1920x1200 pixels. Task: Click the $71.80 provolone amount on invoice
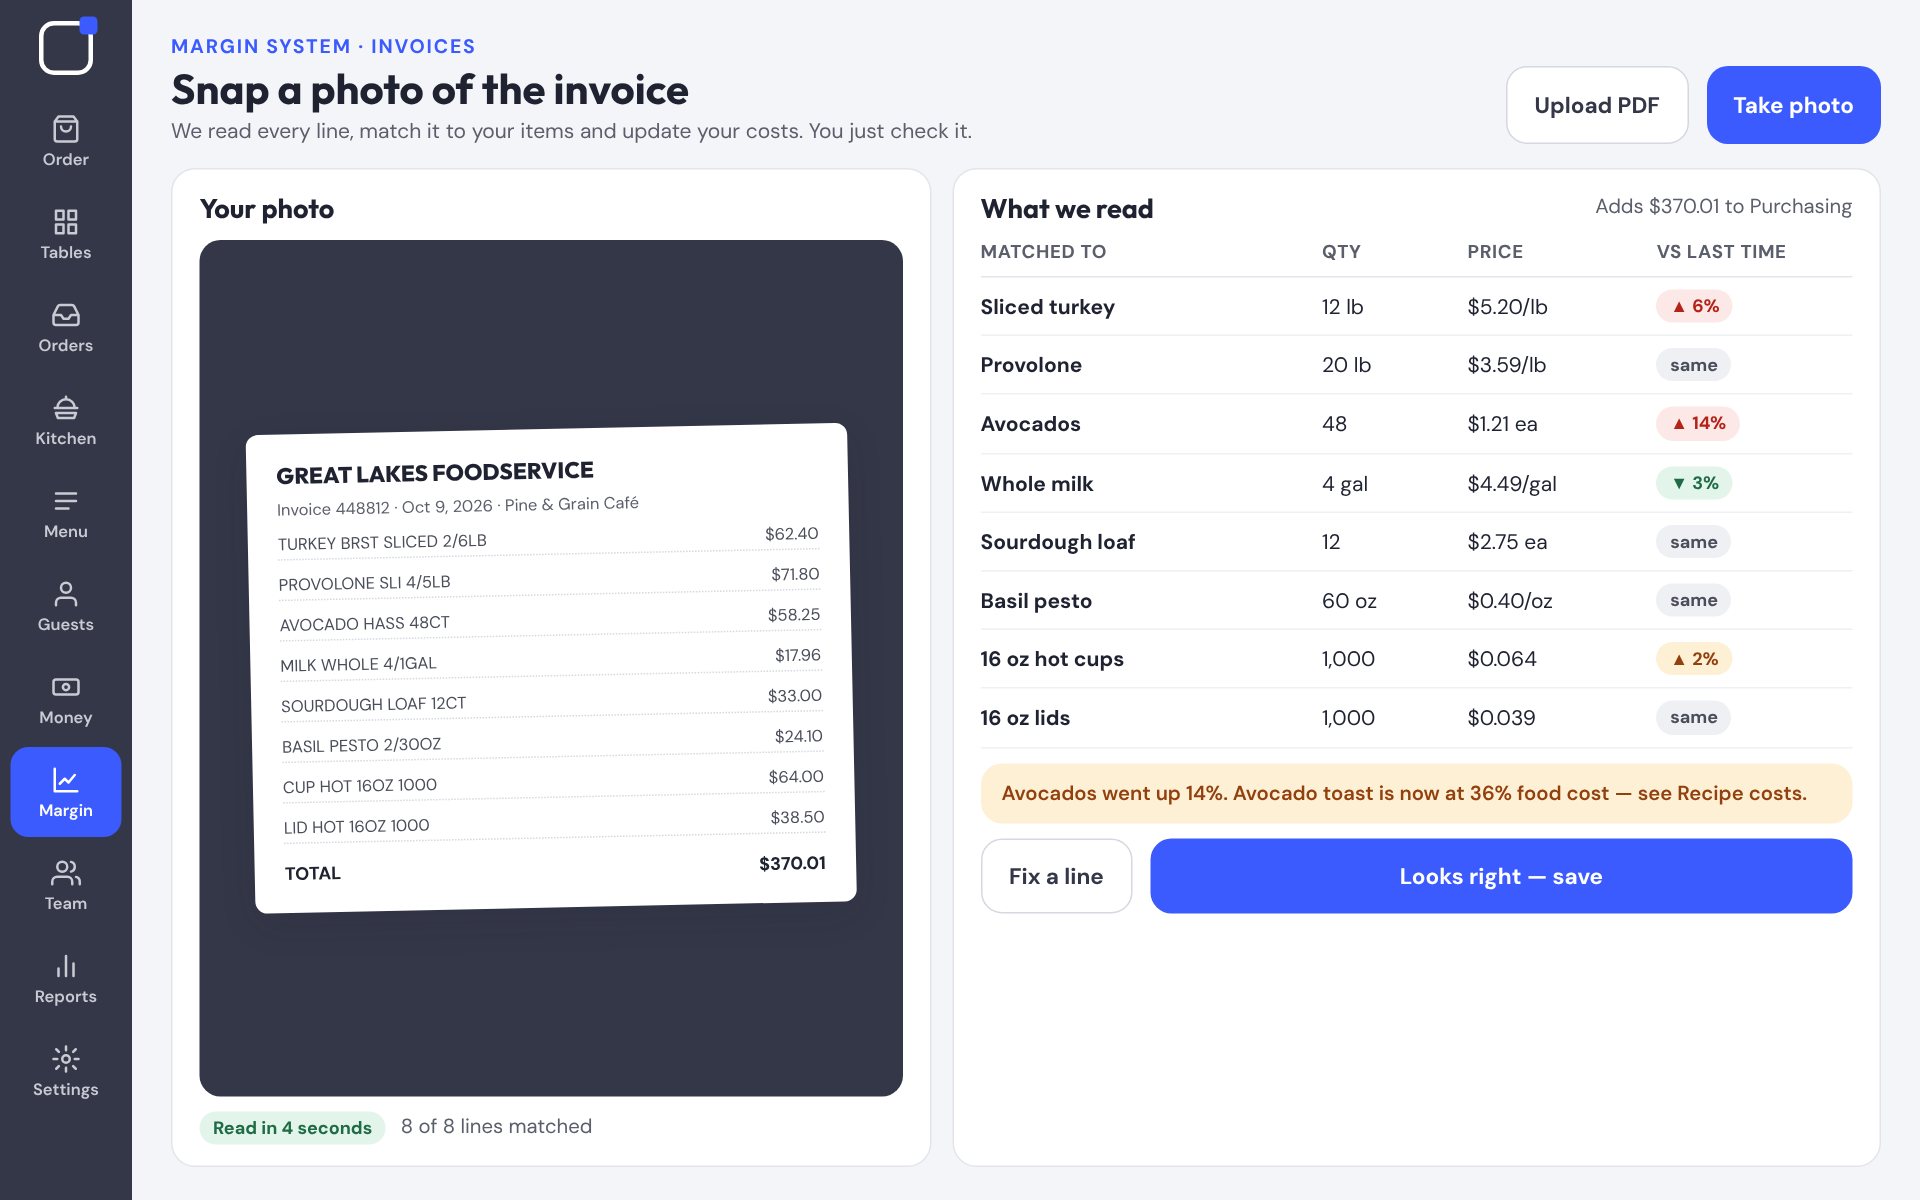tap(795, 574)
